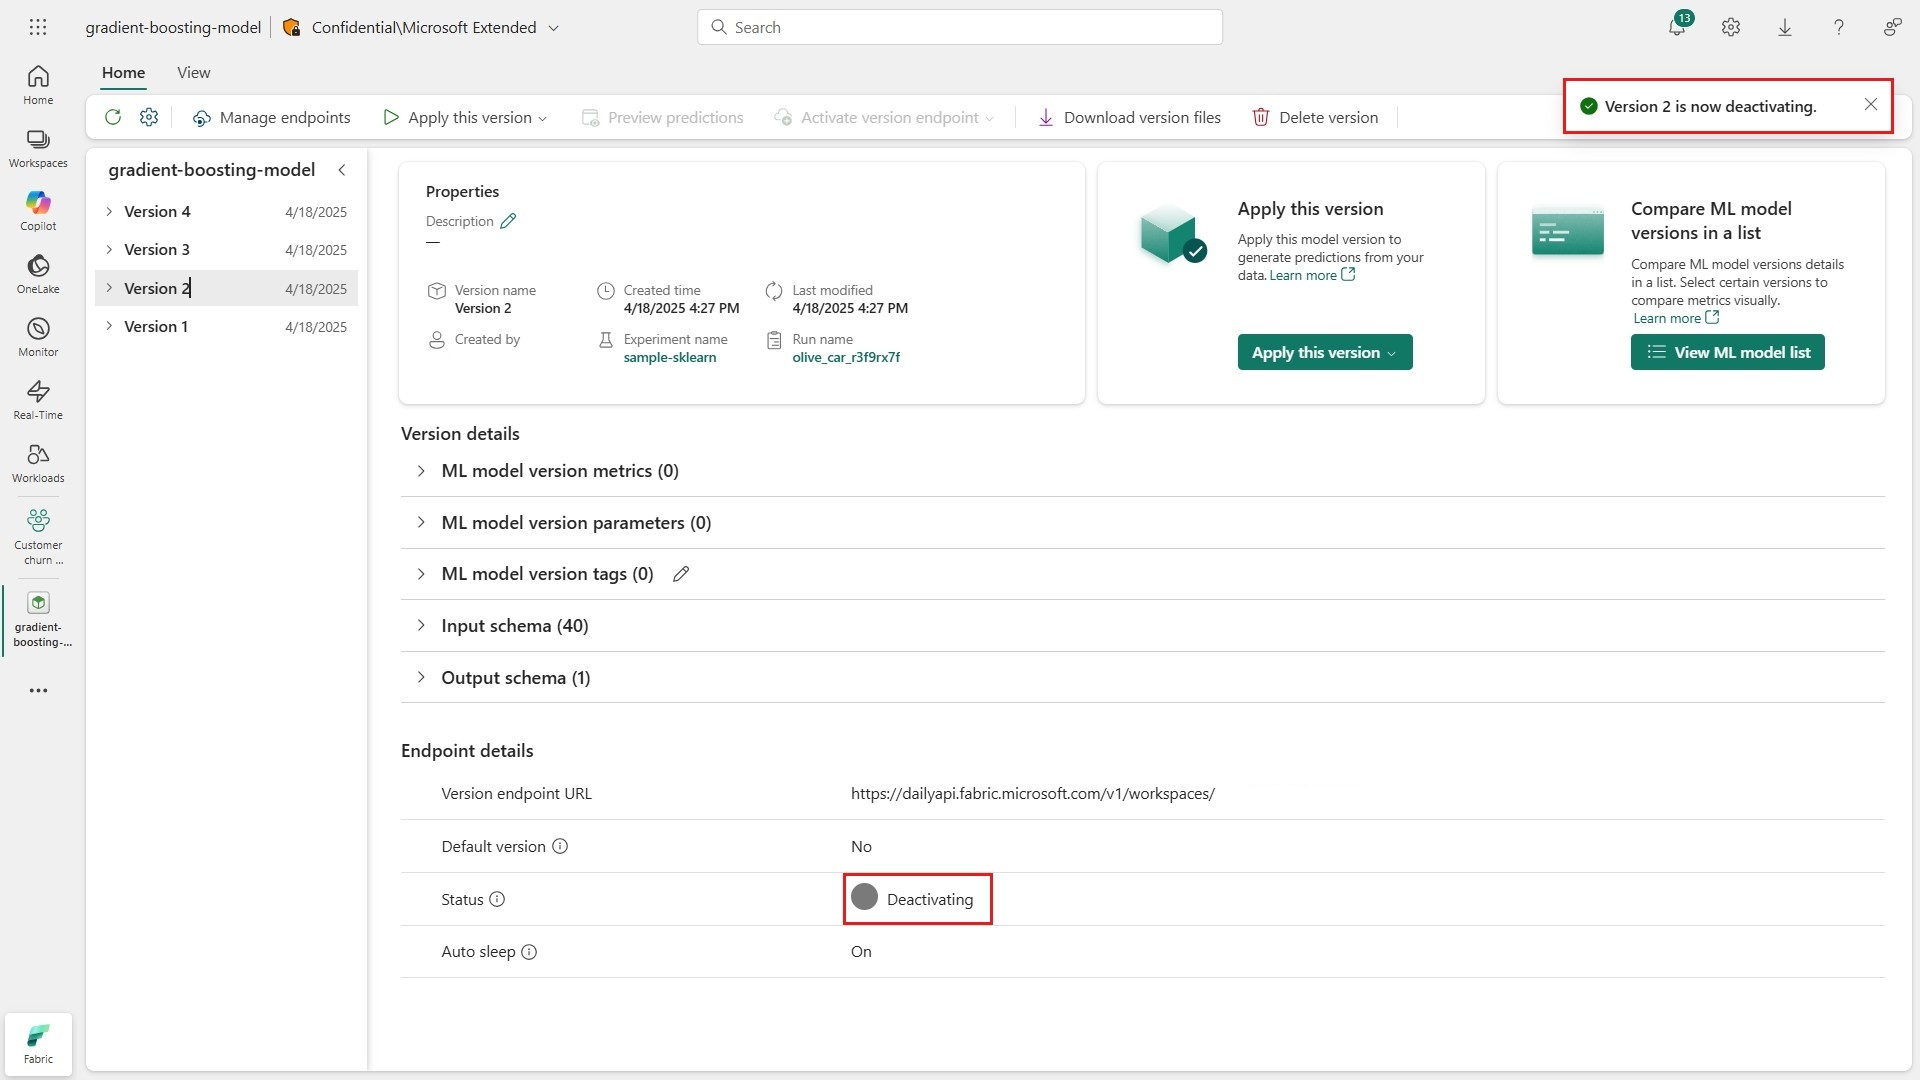
Task: Click the Search input field
Action: (959, 27)
